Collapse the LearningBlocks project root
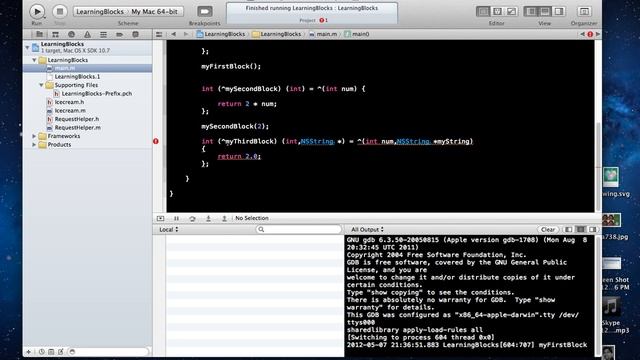The image size is (640, 360). [27, 47]
